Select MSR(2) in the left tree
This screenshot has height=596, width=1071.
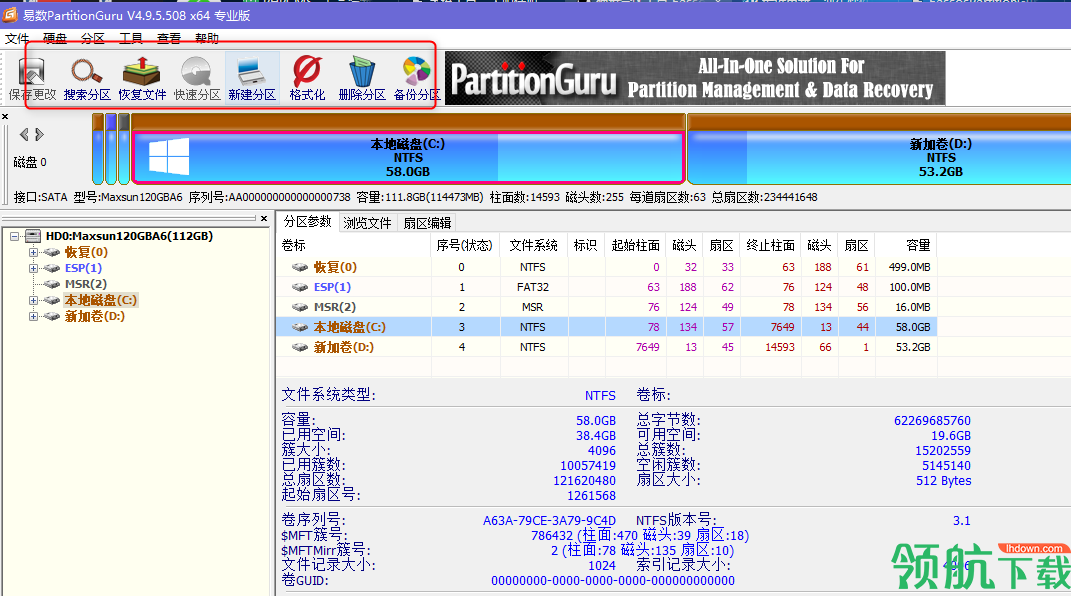pos(85,284)
